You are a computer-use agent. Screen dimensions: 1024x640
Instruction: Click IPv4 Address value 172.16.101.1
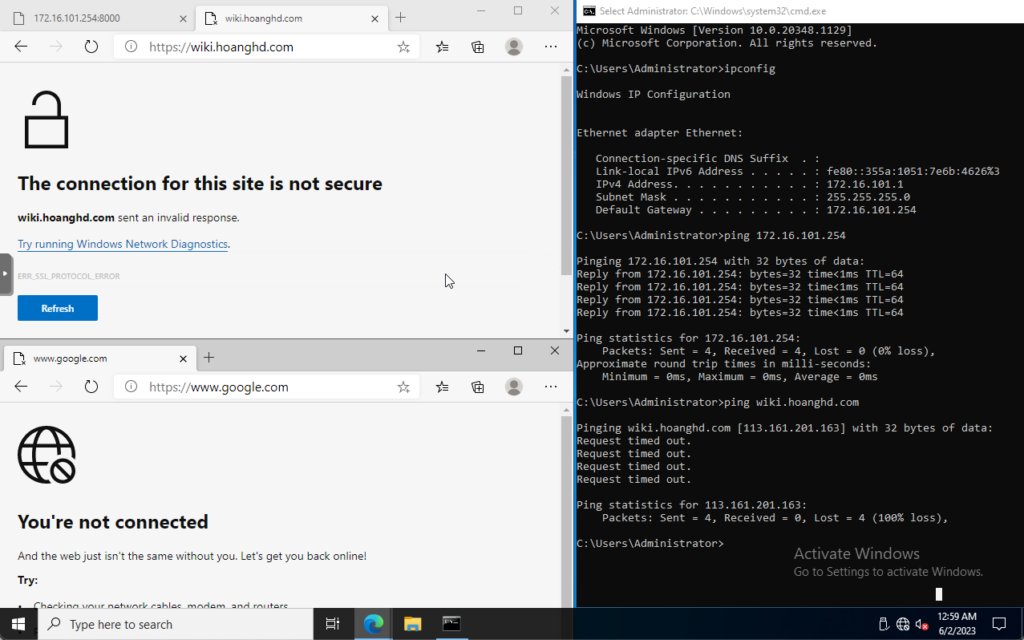coord(865,184)
